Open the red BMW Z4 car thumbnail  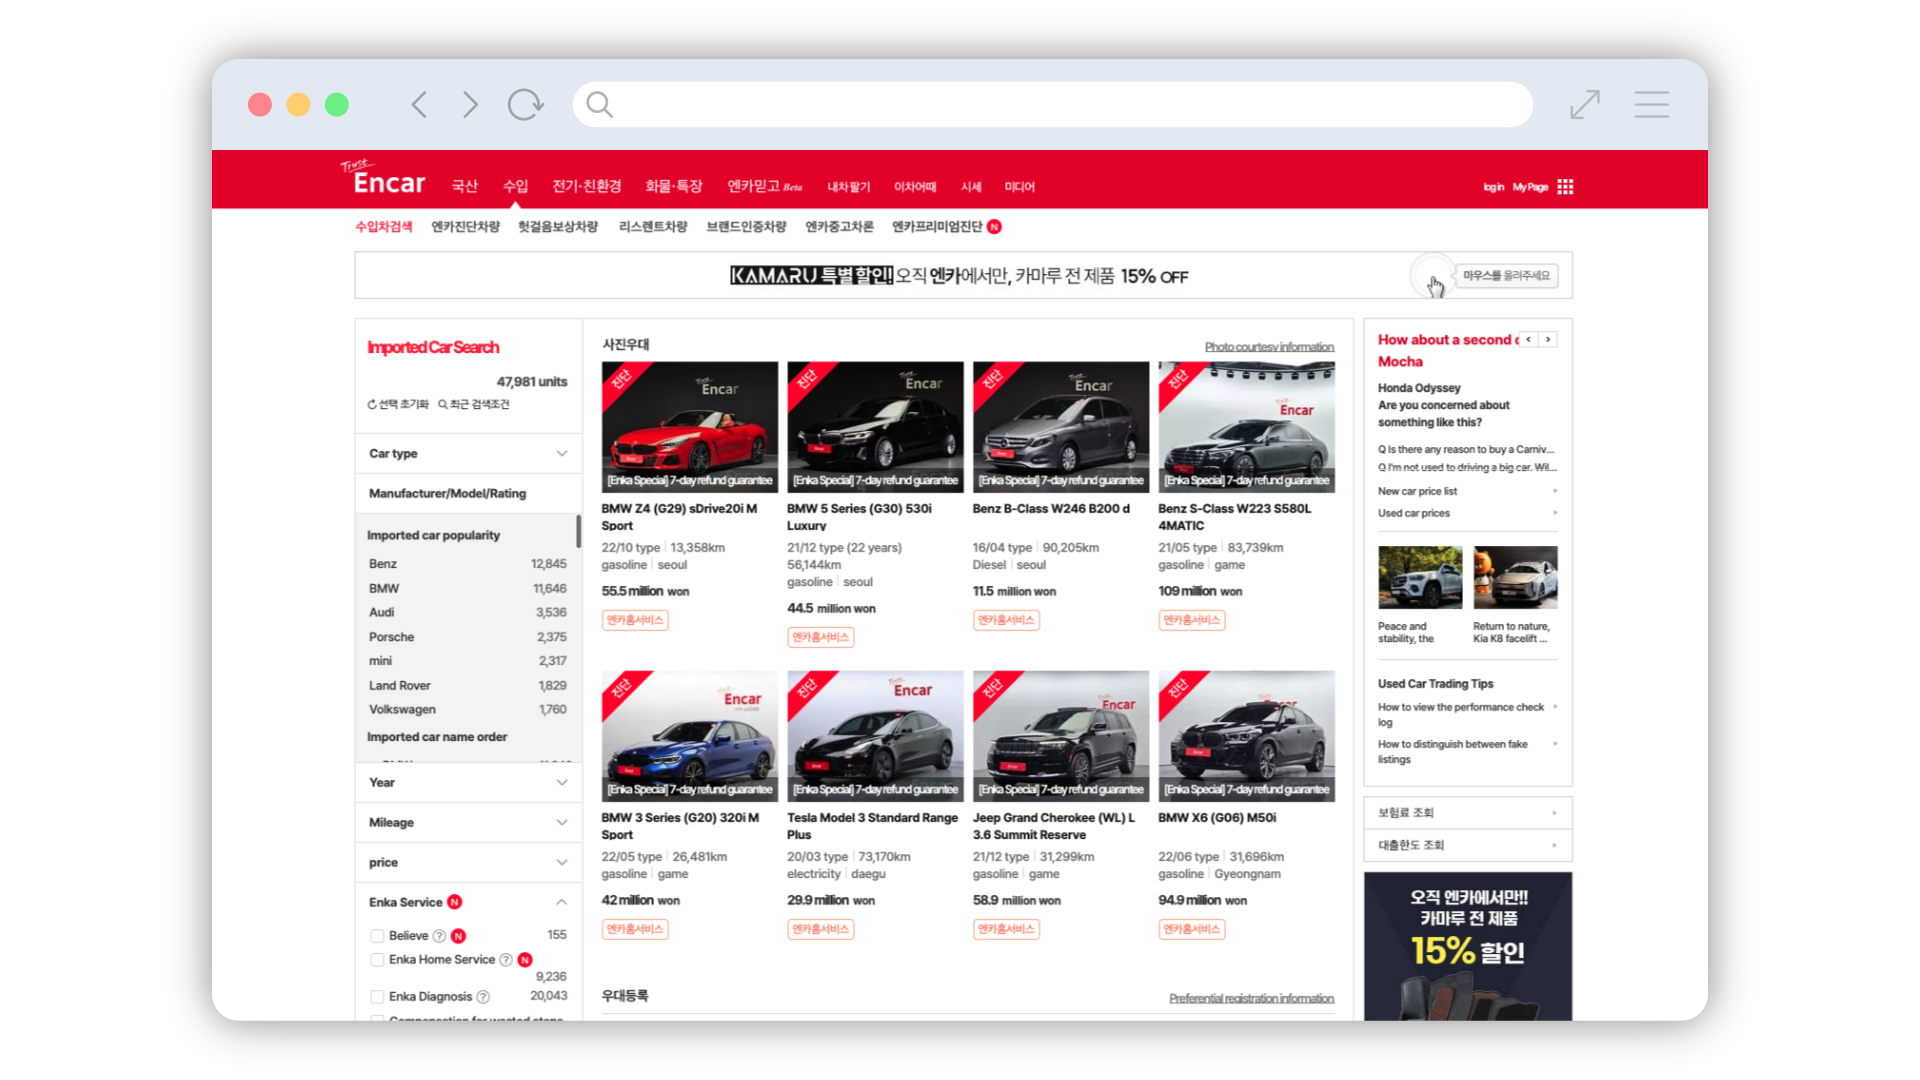click(689, 427)
